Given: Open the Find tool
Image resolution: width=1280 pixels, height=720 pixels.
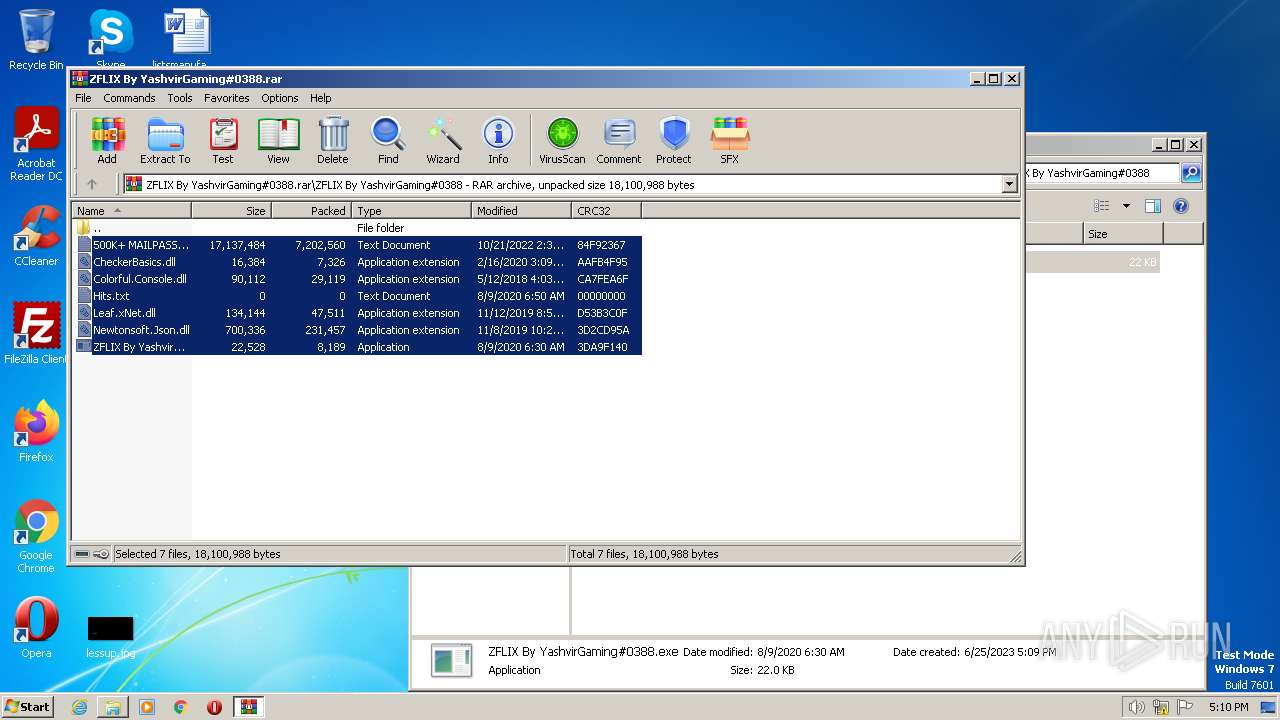Looking at the screenshot, I should 388,140.
